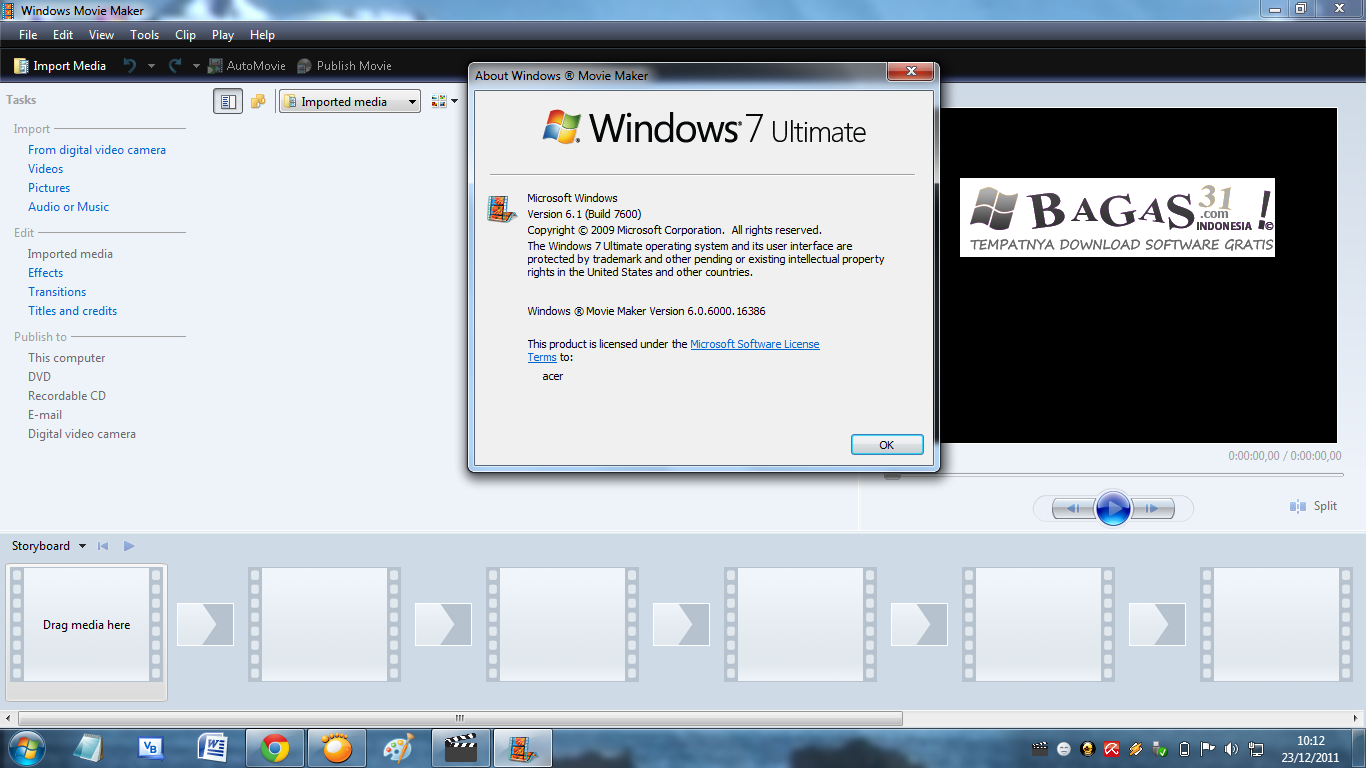Publish to Digital video camera
Viewport: 1366px width, 768px height.
point(82,434)
